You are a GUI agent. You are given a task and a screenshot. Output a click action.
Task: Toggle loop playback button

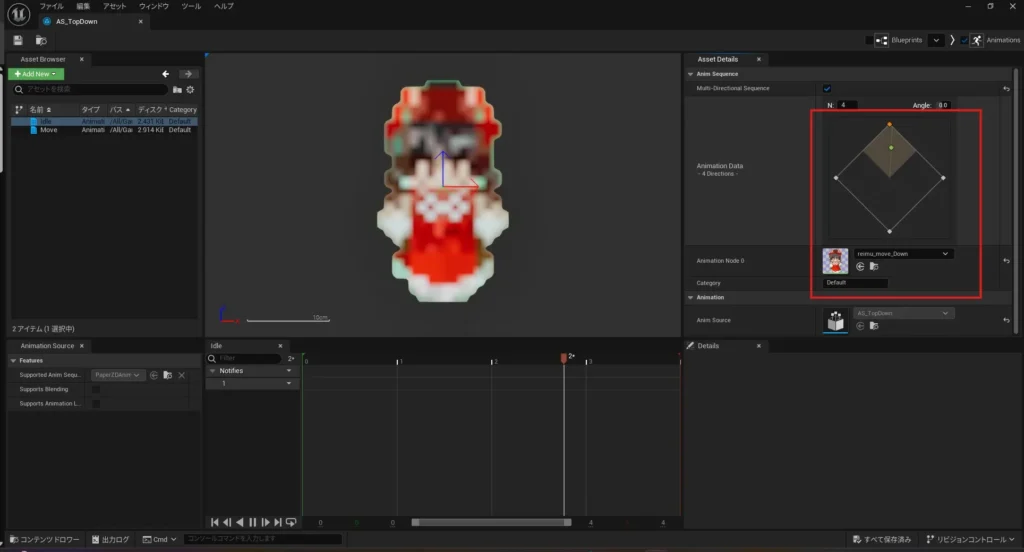click(291, 522)
